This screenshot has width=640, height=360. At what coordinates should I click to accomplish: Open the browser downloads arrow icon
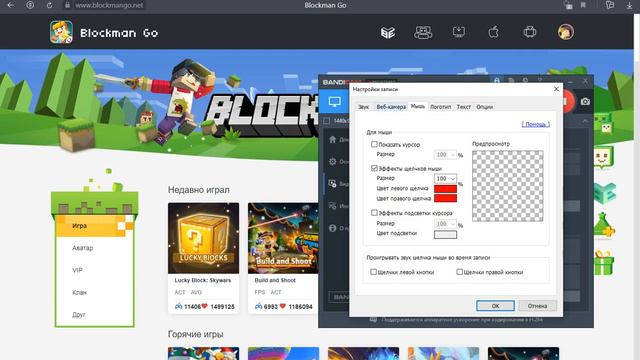pos(629,5)
